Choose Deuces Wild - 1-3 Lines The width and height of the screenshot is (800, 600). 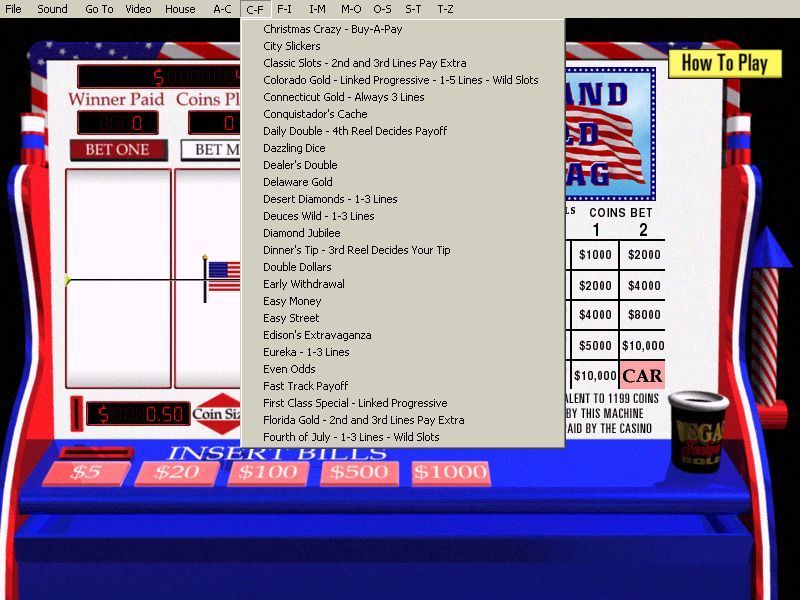click(x=318, y=216)
